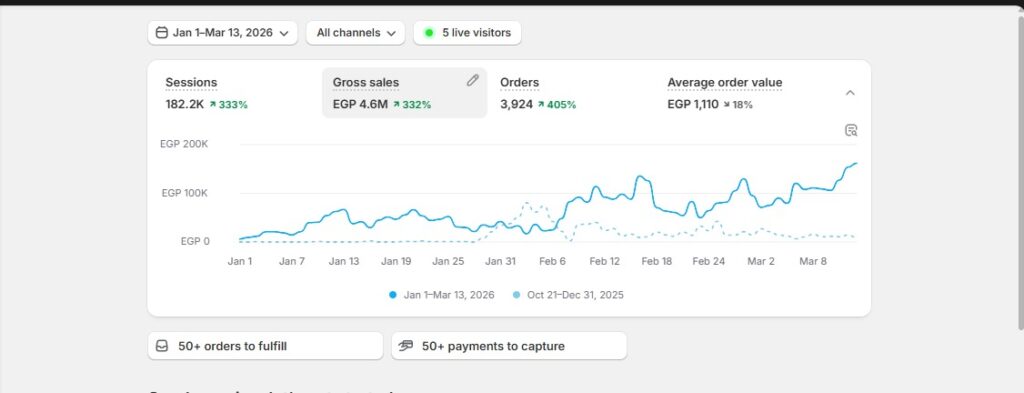Image resolution: width=1024 pixels, height=393 pixels.
Task: Open the chart report view icon
Action: point(851,130)
